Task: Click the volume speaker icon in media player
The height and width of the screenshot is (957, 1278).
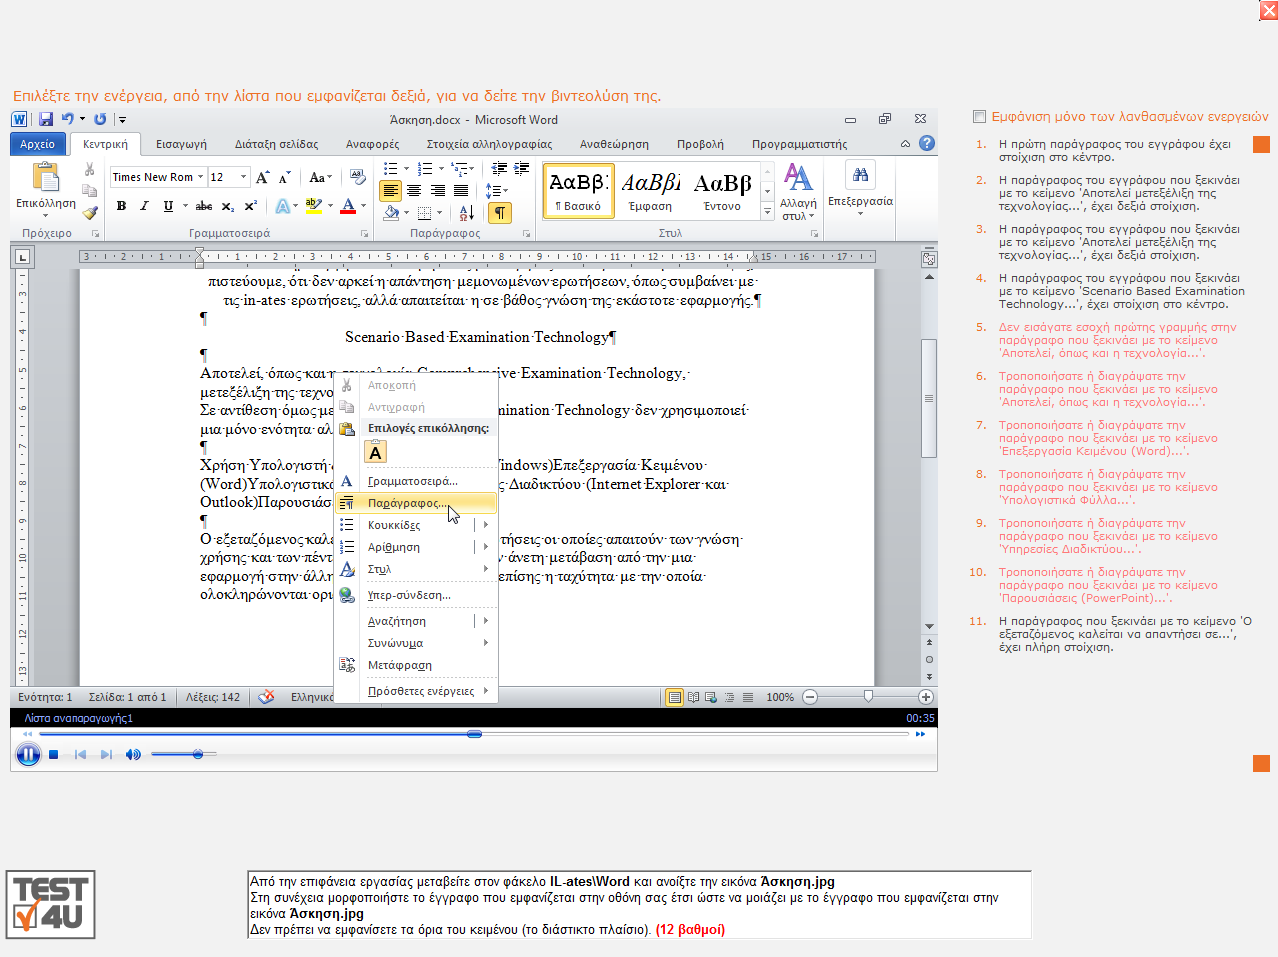Action: 133,754
